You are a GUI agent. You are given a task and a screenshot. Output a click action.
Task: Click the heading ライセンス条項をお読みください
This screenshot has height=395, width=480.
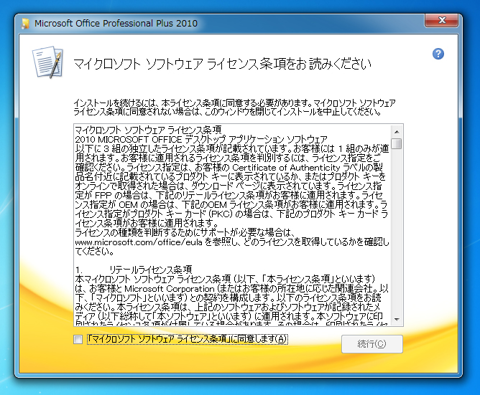pos(289,63)
